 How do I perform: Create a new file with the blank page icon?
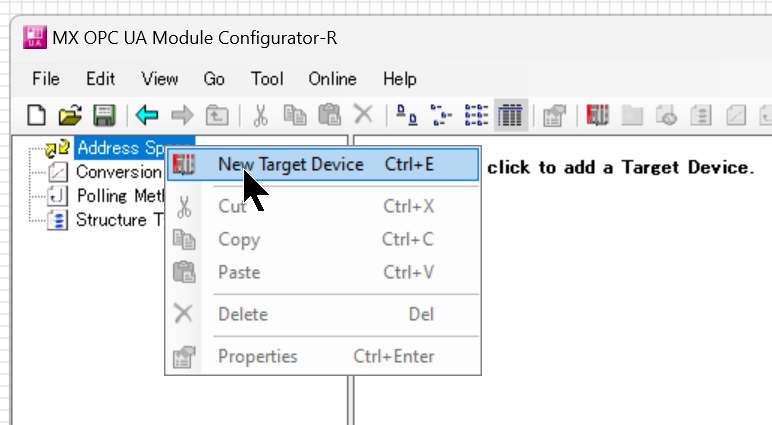click(36, 116)
